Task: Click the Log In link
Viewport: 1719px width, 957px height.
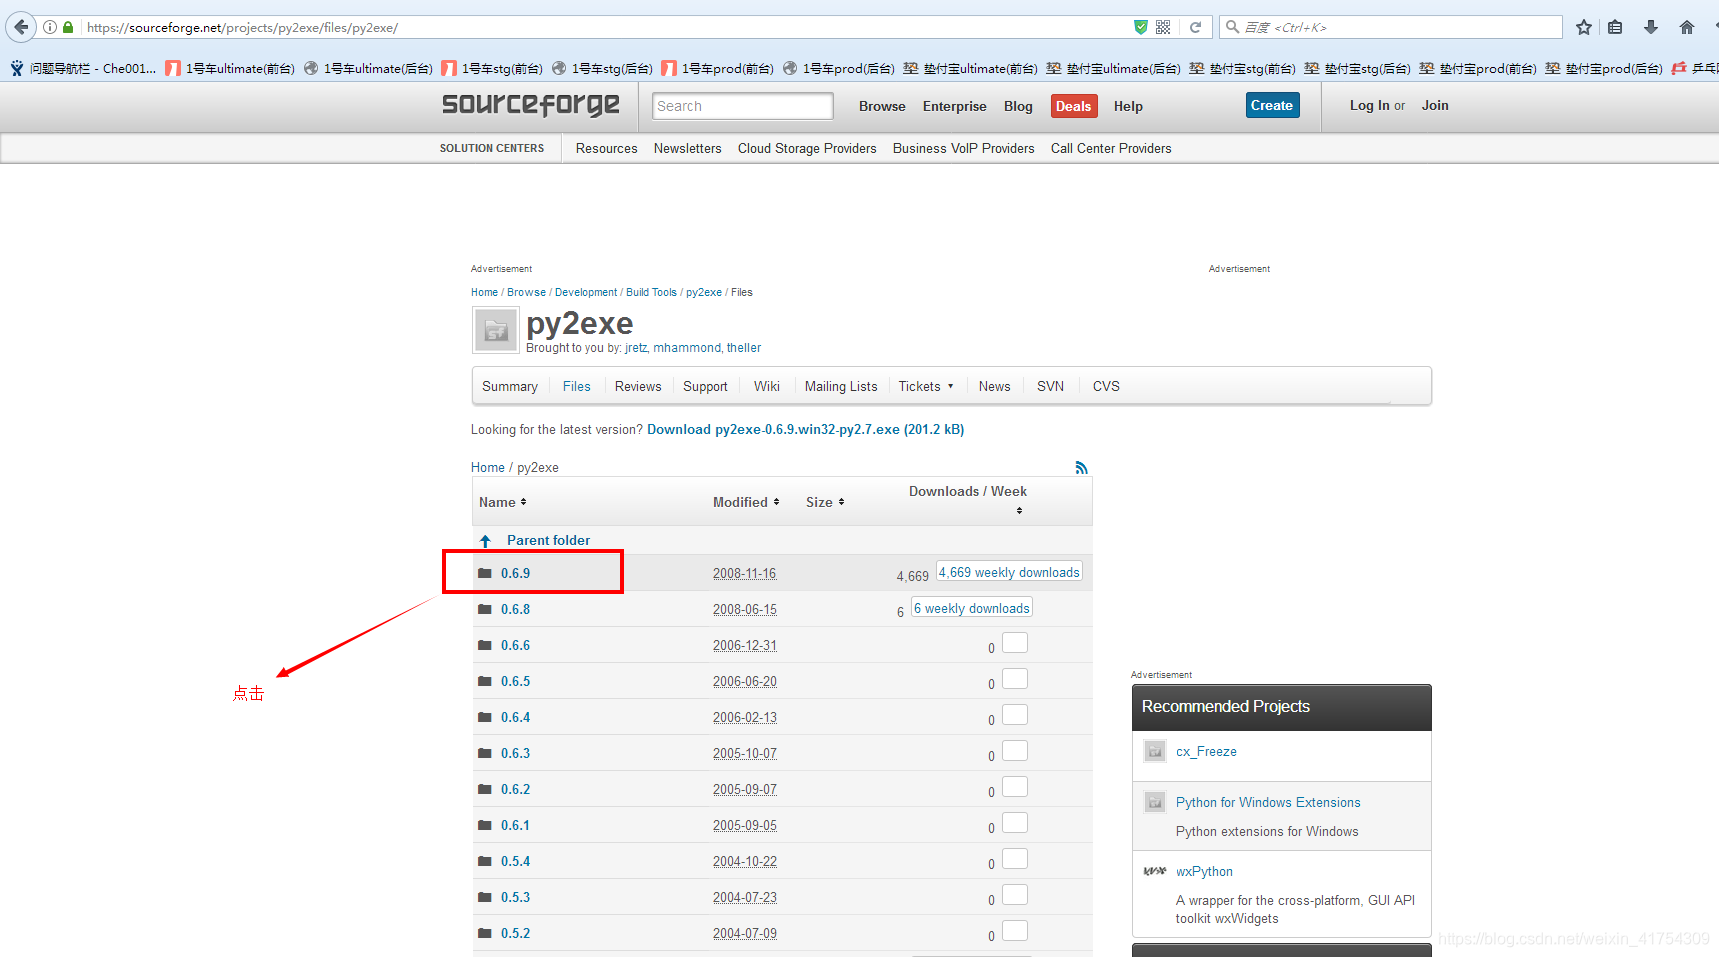Action: 1369,105
